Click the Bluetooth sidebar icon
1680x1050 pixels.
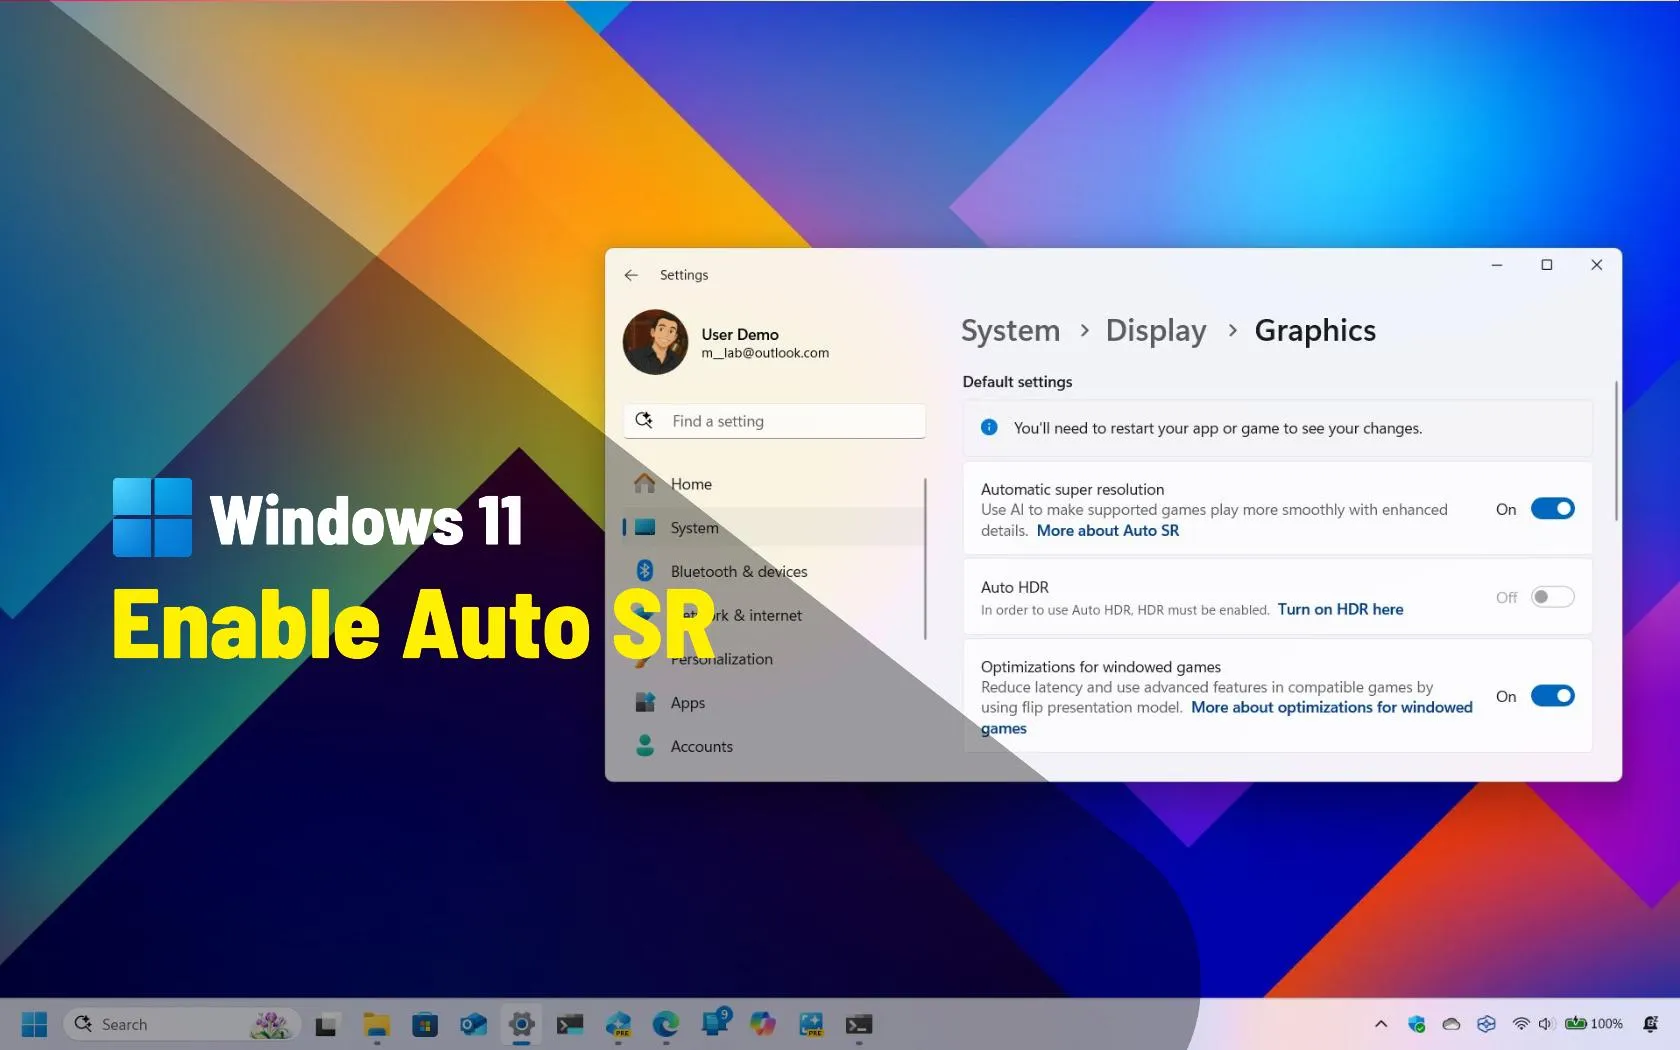tap(645, 571)
